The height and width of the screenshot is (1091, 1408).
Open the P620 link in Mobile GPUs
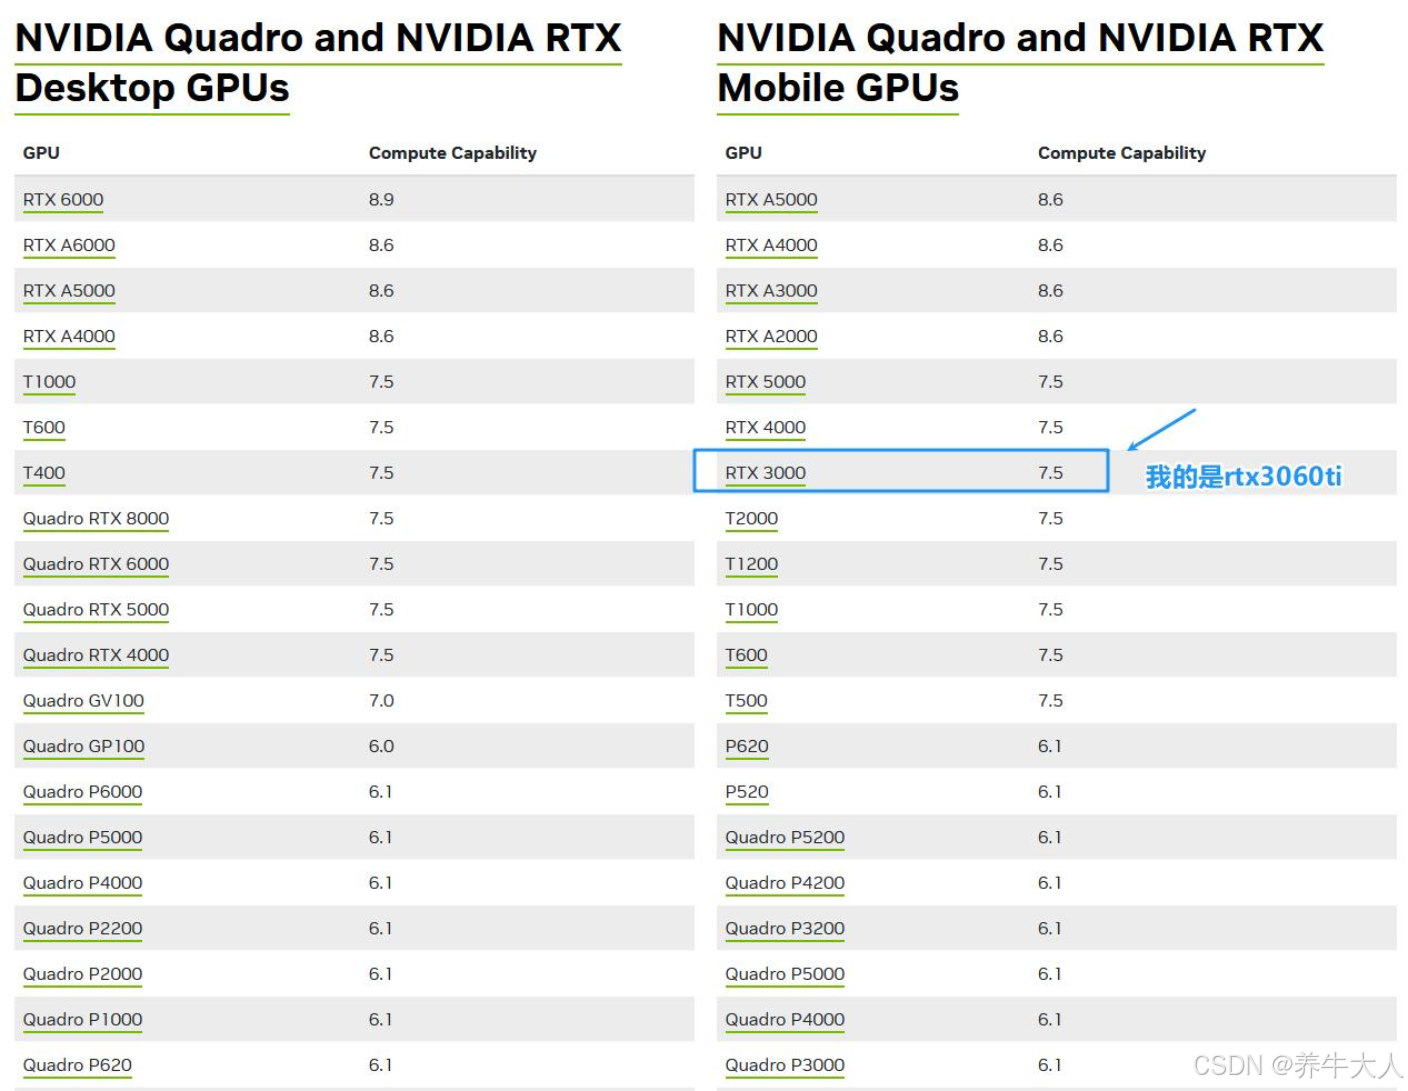coord(747,745)
